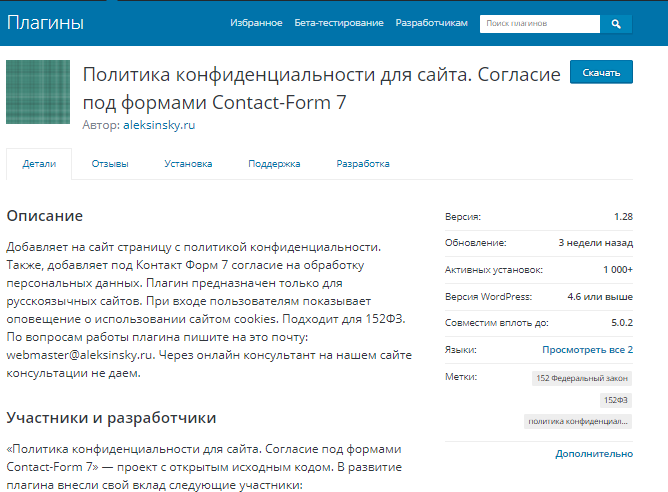Open author link aleksinsky.ru
668x492 pixels.
tap(159, 125)
